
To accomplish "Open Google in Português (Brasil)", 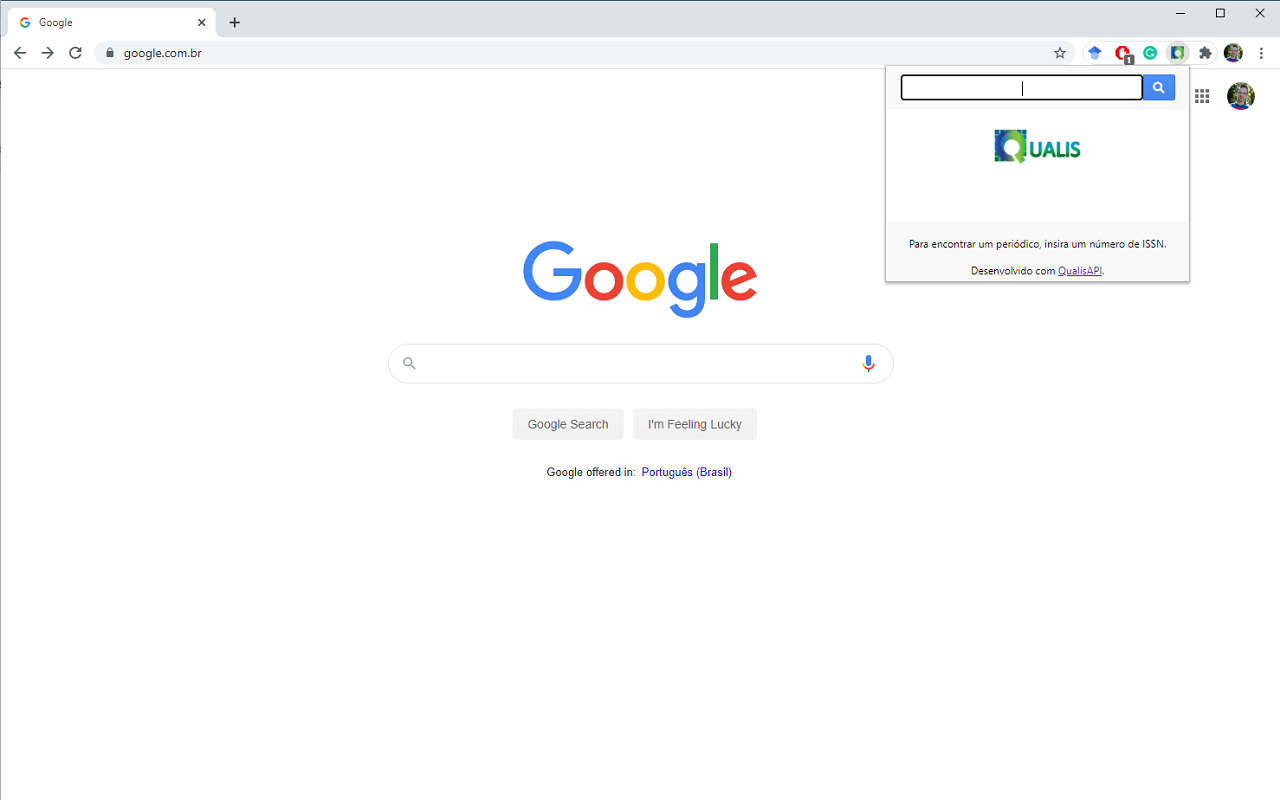I will click(686, 471).
